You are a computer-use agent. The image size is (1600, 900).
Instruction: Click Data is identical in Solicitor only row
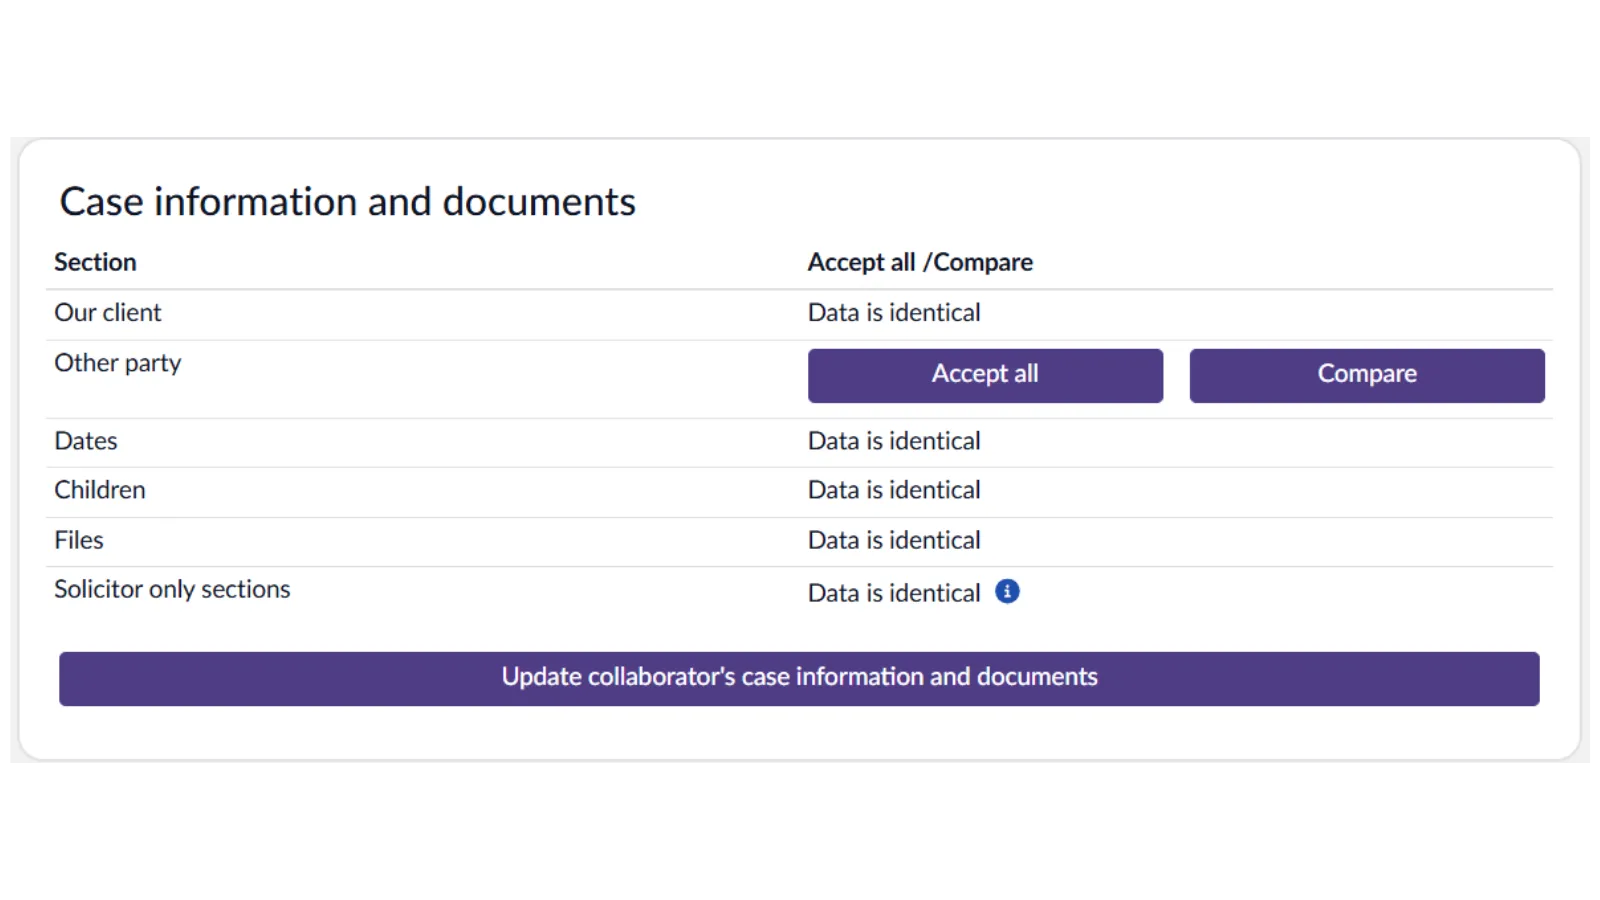894,593
